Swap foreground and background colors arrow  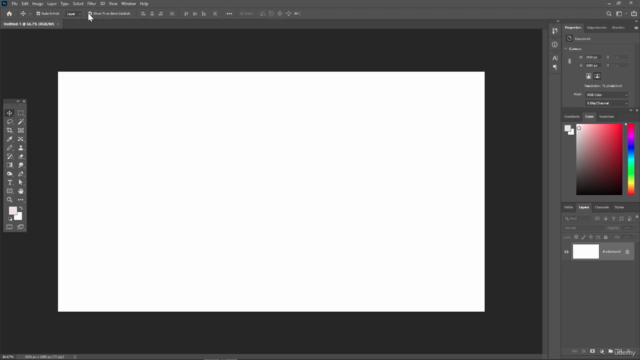pyautogui.click(x=21, y=208)
